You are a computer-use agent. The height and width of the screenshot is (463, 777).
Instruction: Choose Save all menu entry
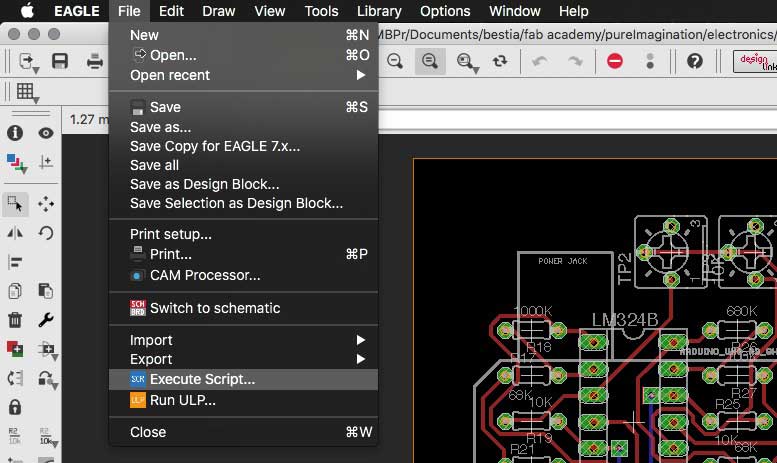(x=243, y=165)
